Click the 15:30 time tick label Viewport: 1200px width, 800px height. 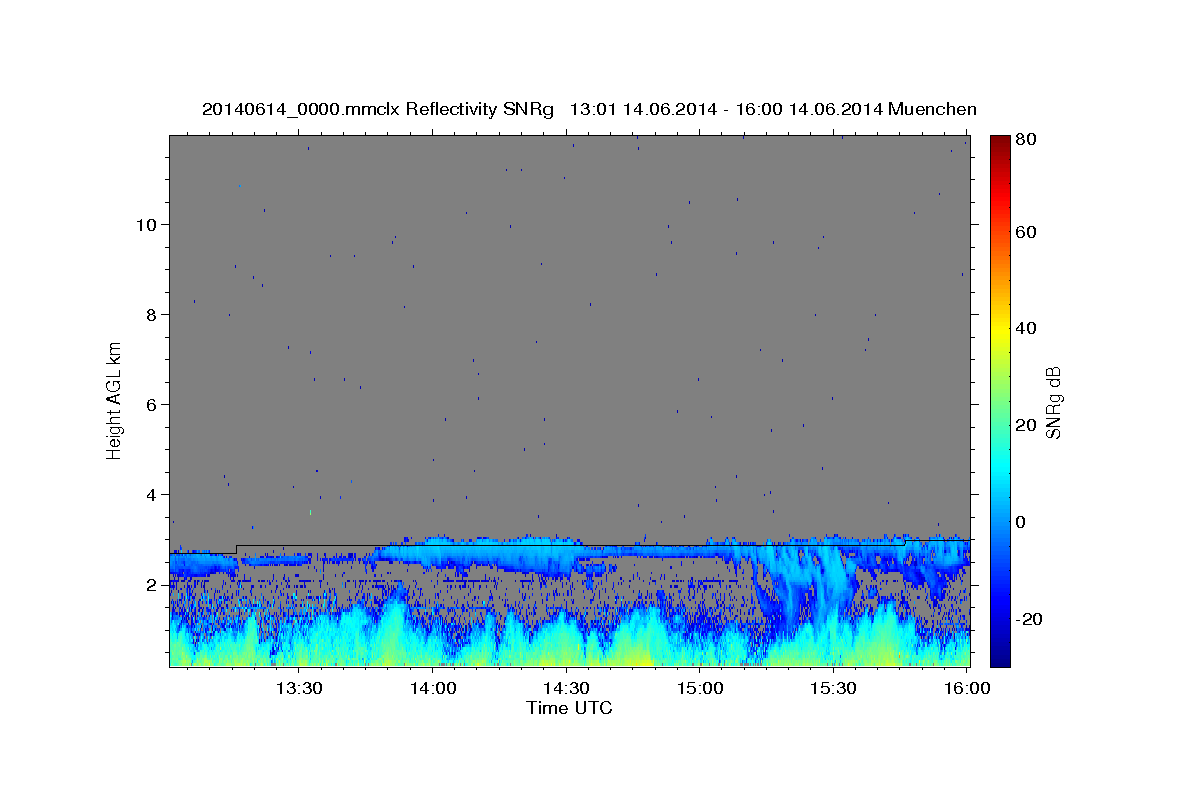pos(832,688)
